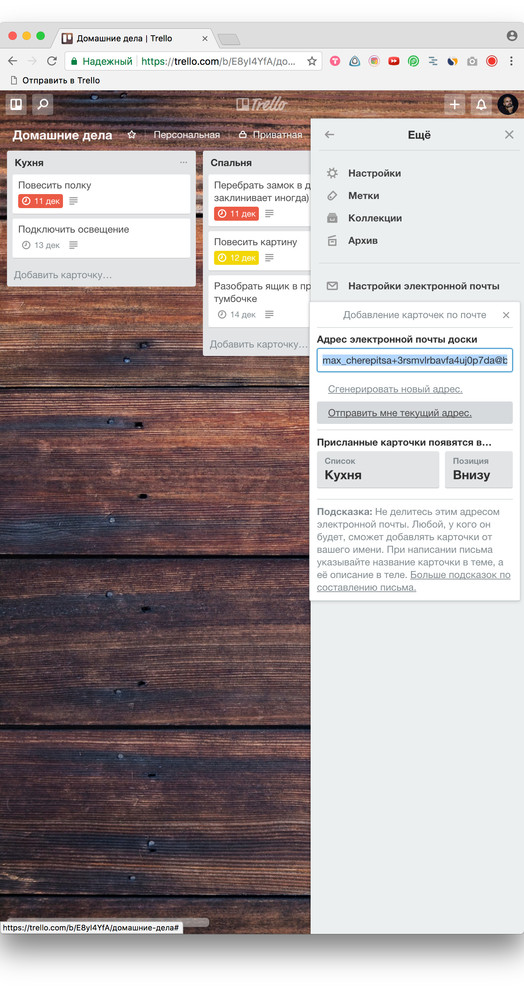Image resolution: width=524 pixels, height=990 pixels.
Task: Click the yellow 12 дек due badge
Action: point(236,258)
